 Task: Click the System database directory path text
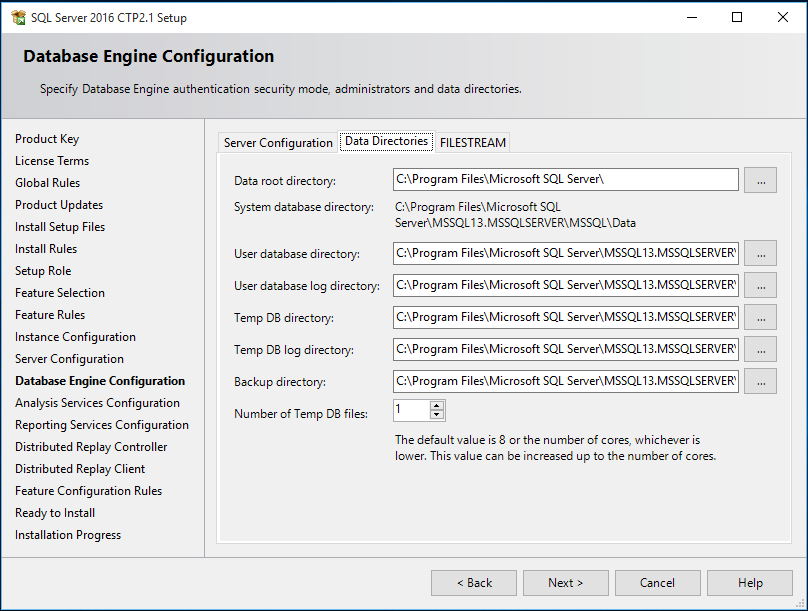515,215
